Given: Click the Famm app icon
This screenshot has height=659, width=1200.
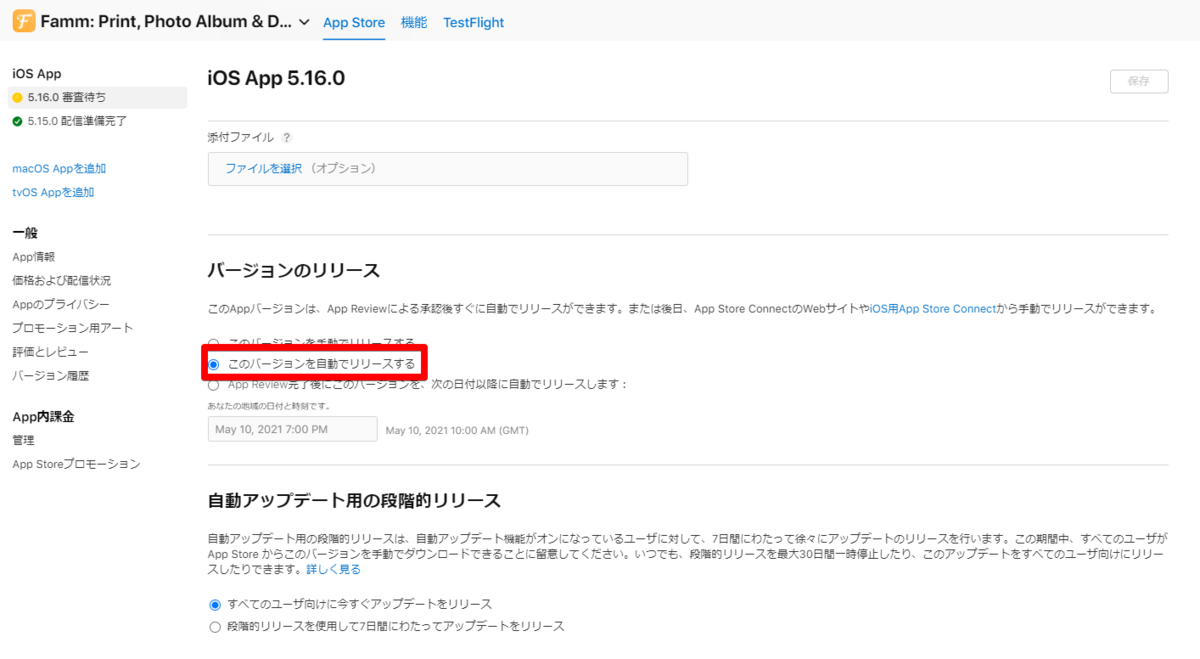Looking at the screenshot, I should pyautogui.click(x=24, y=21).
